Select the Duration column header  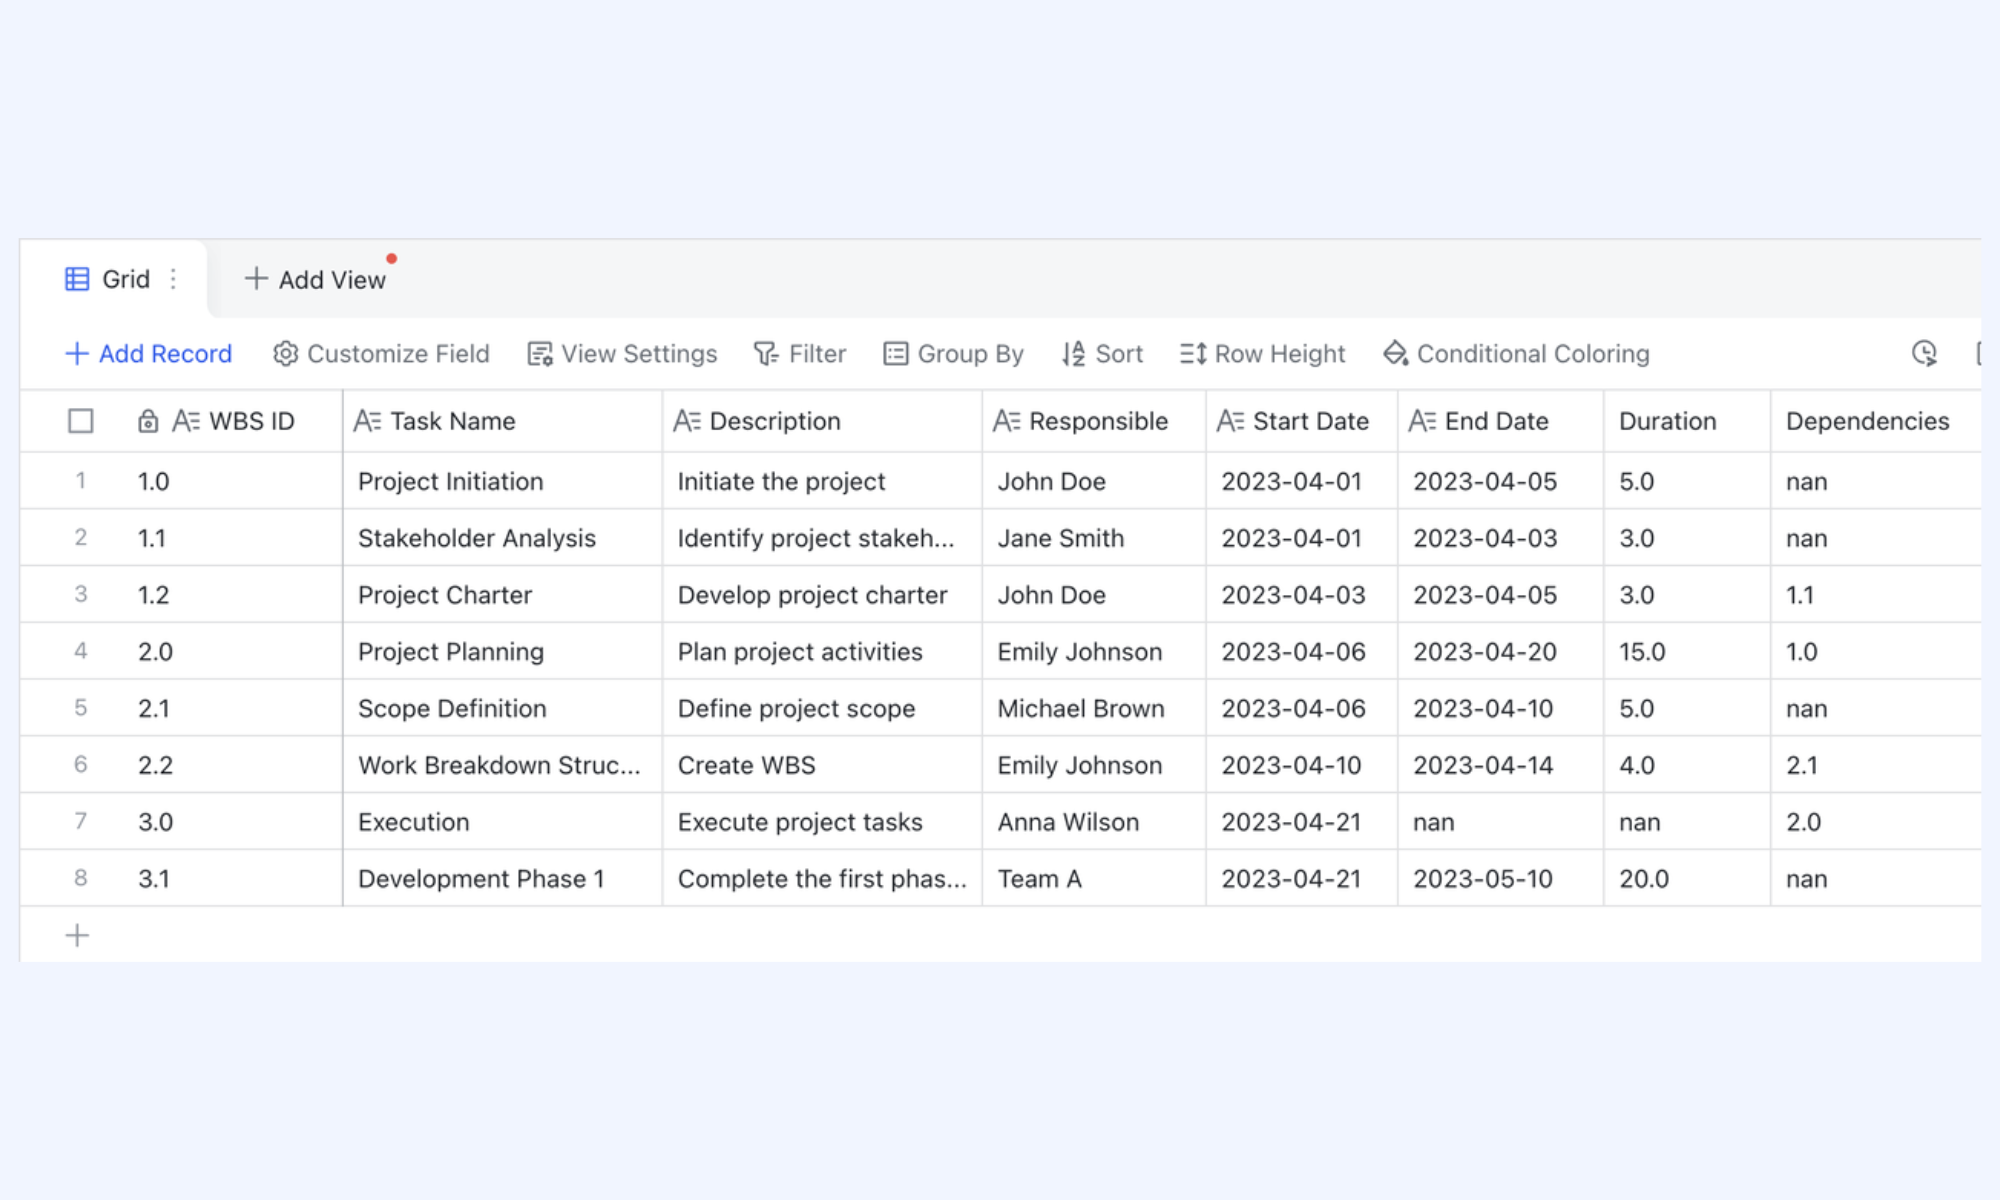[x=1687, y=421]
